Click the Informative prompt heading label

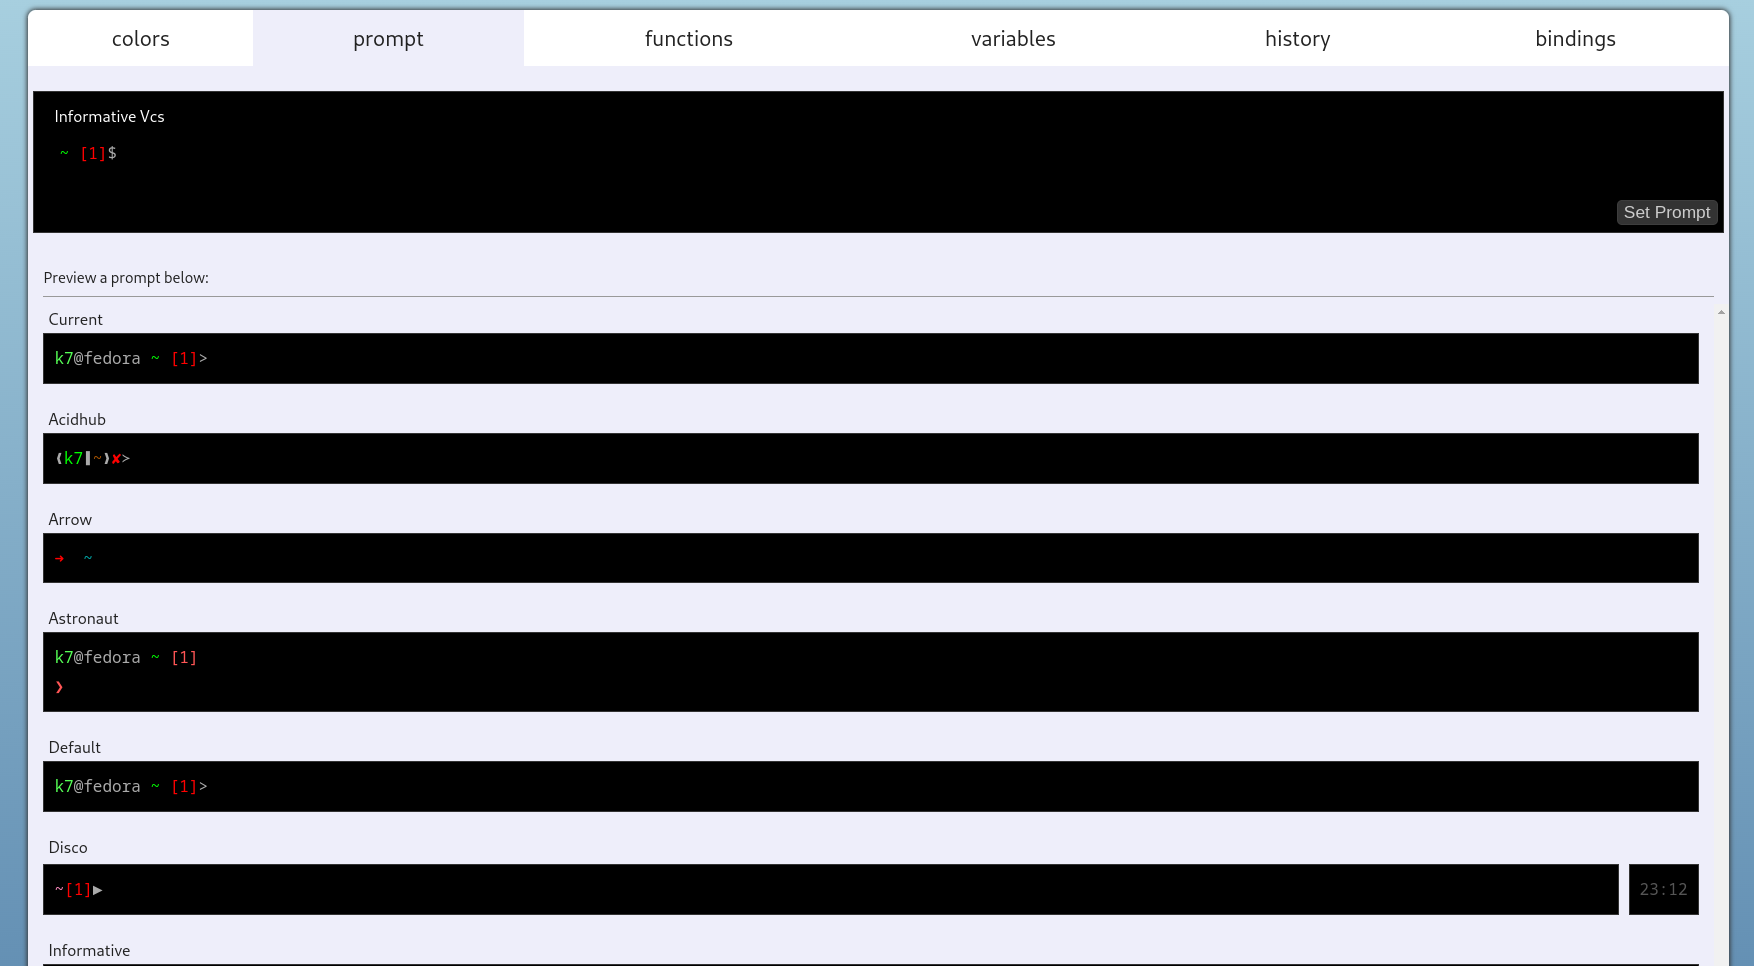coord(89,950)
